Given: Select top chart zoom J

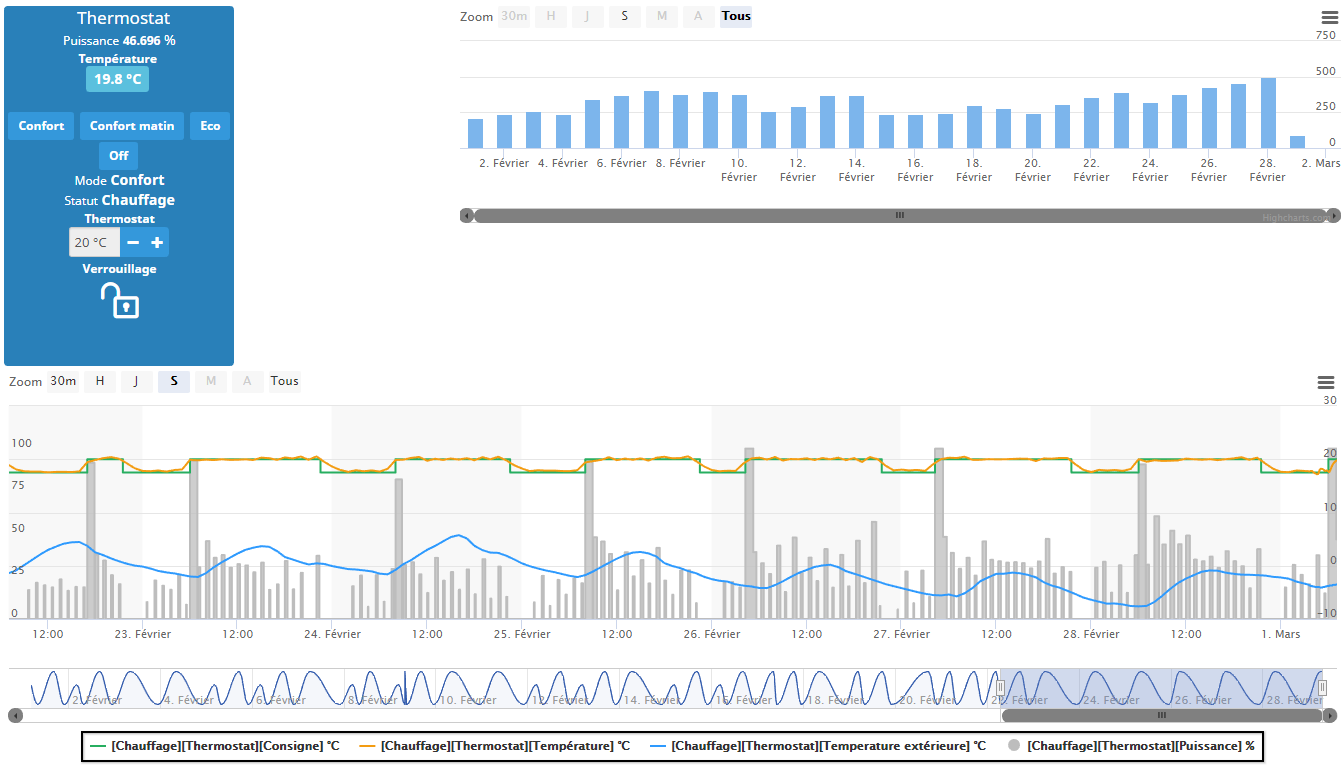Looking at the screenshot, I should 588,16.
